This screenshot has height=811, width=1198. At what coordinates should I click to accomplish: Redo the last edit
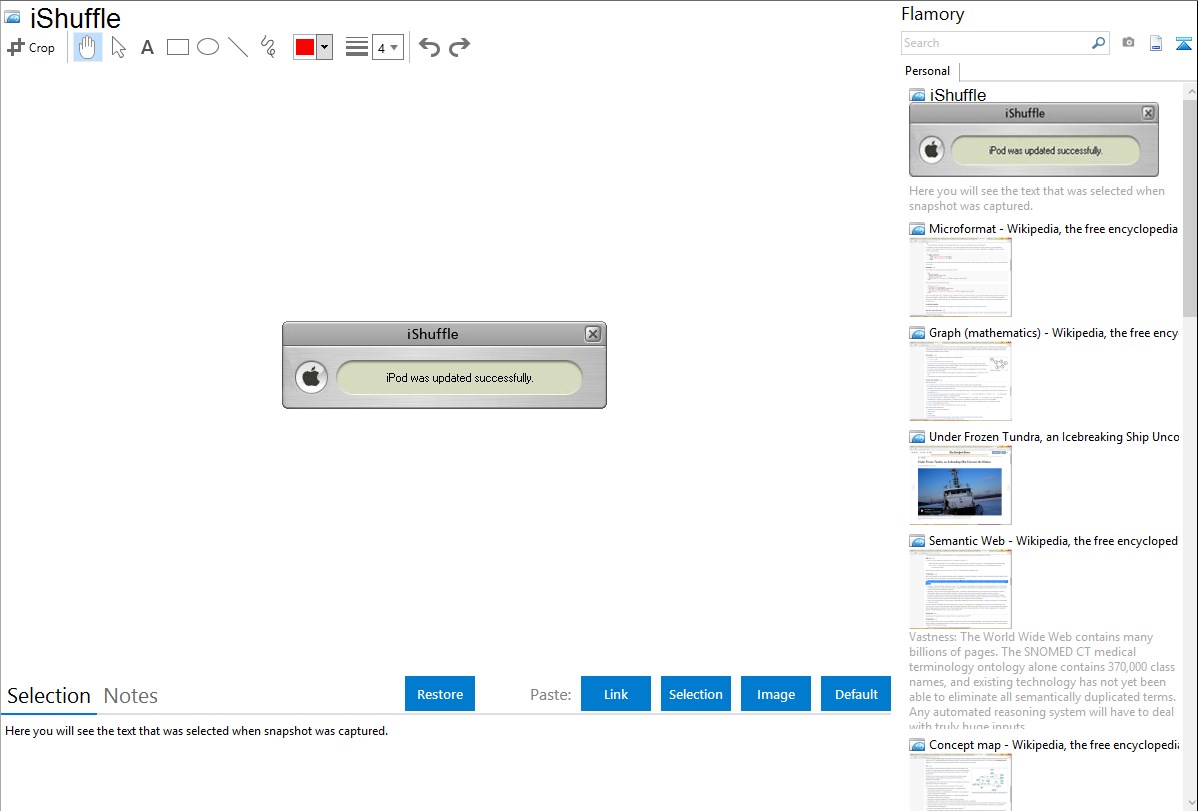click(459, 47)
